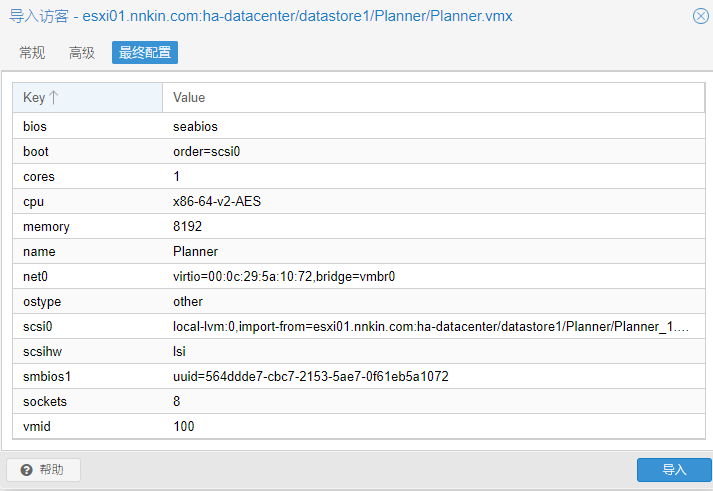
Task: Click the vmid 100 row
Action: click(358, 427)
